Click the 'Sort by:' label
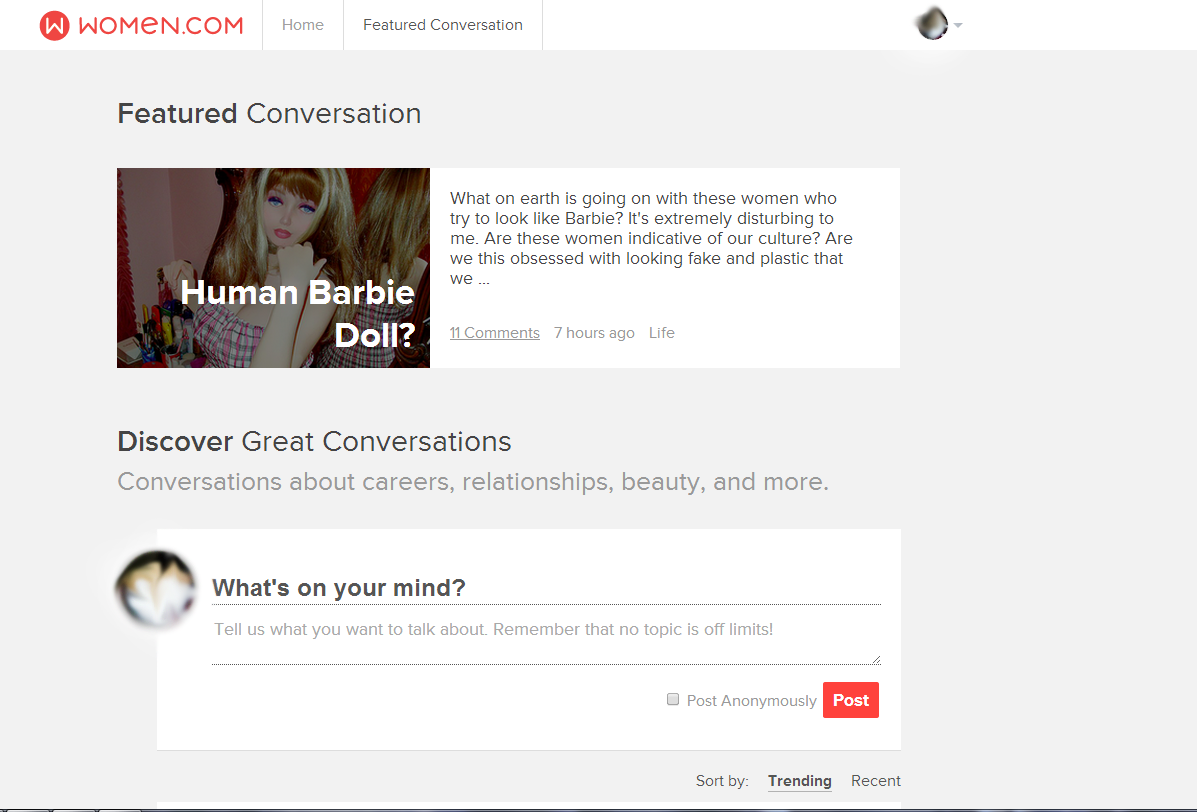Image resolution: width=1197 pixels, height=812 pixels. 722,781
